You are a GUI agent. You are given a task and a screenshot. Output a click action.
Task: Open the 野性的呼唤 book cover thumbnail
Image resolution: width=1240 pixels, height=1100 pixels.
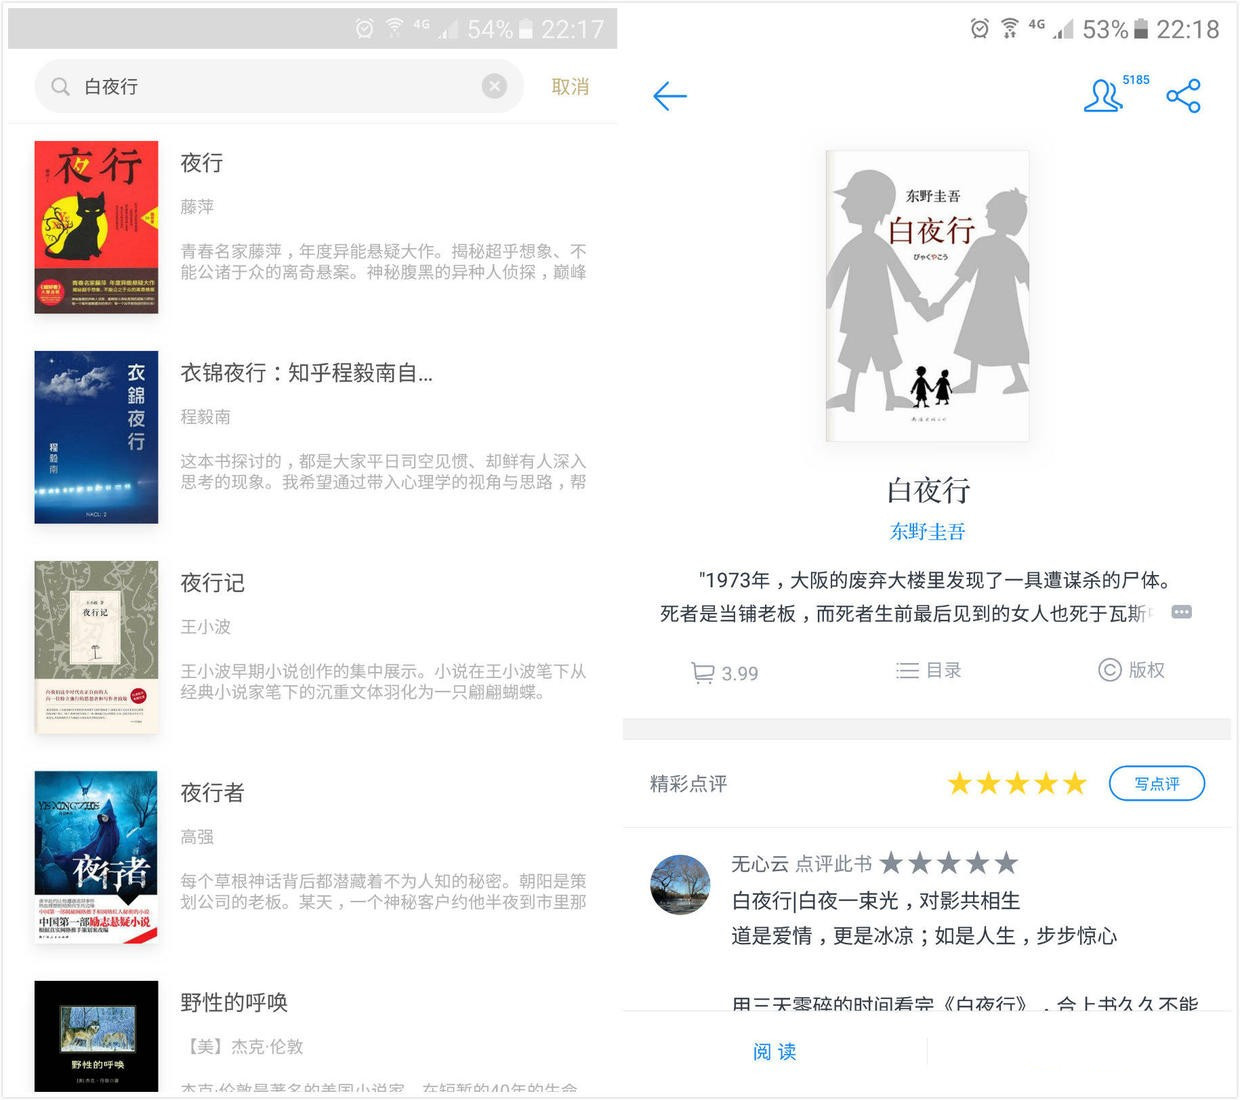coord(96,1036)
